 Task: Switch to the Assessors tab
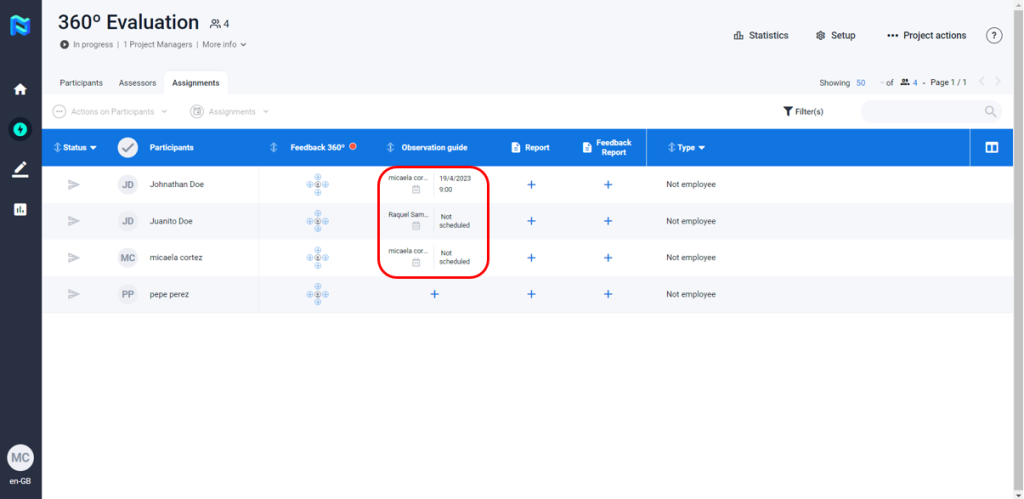(x=137, y=83)
